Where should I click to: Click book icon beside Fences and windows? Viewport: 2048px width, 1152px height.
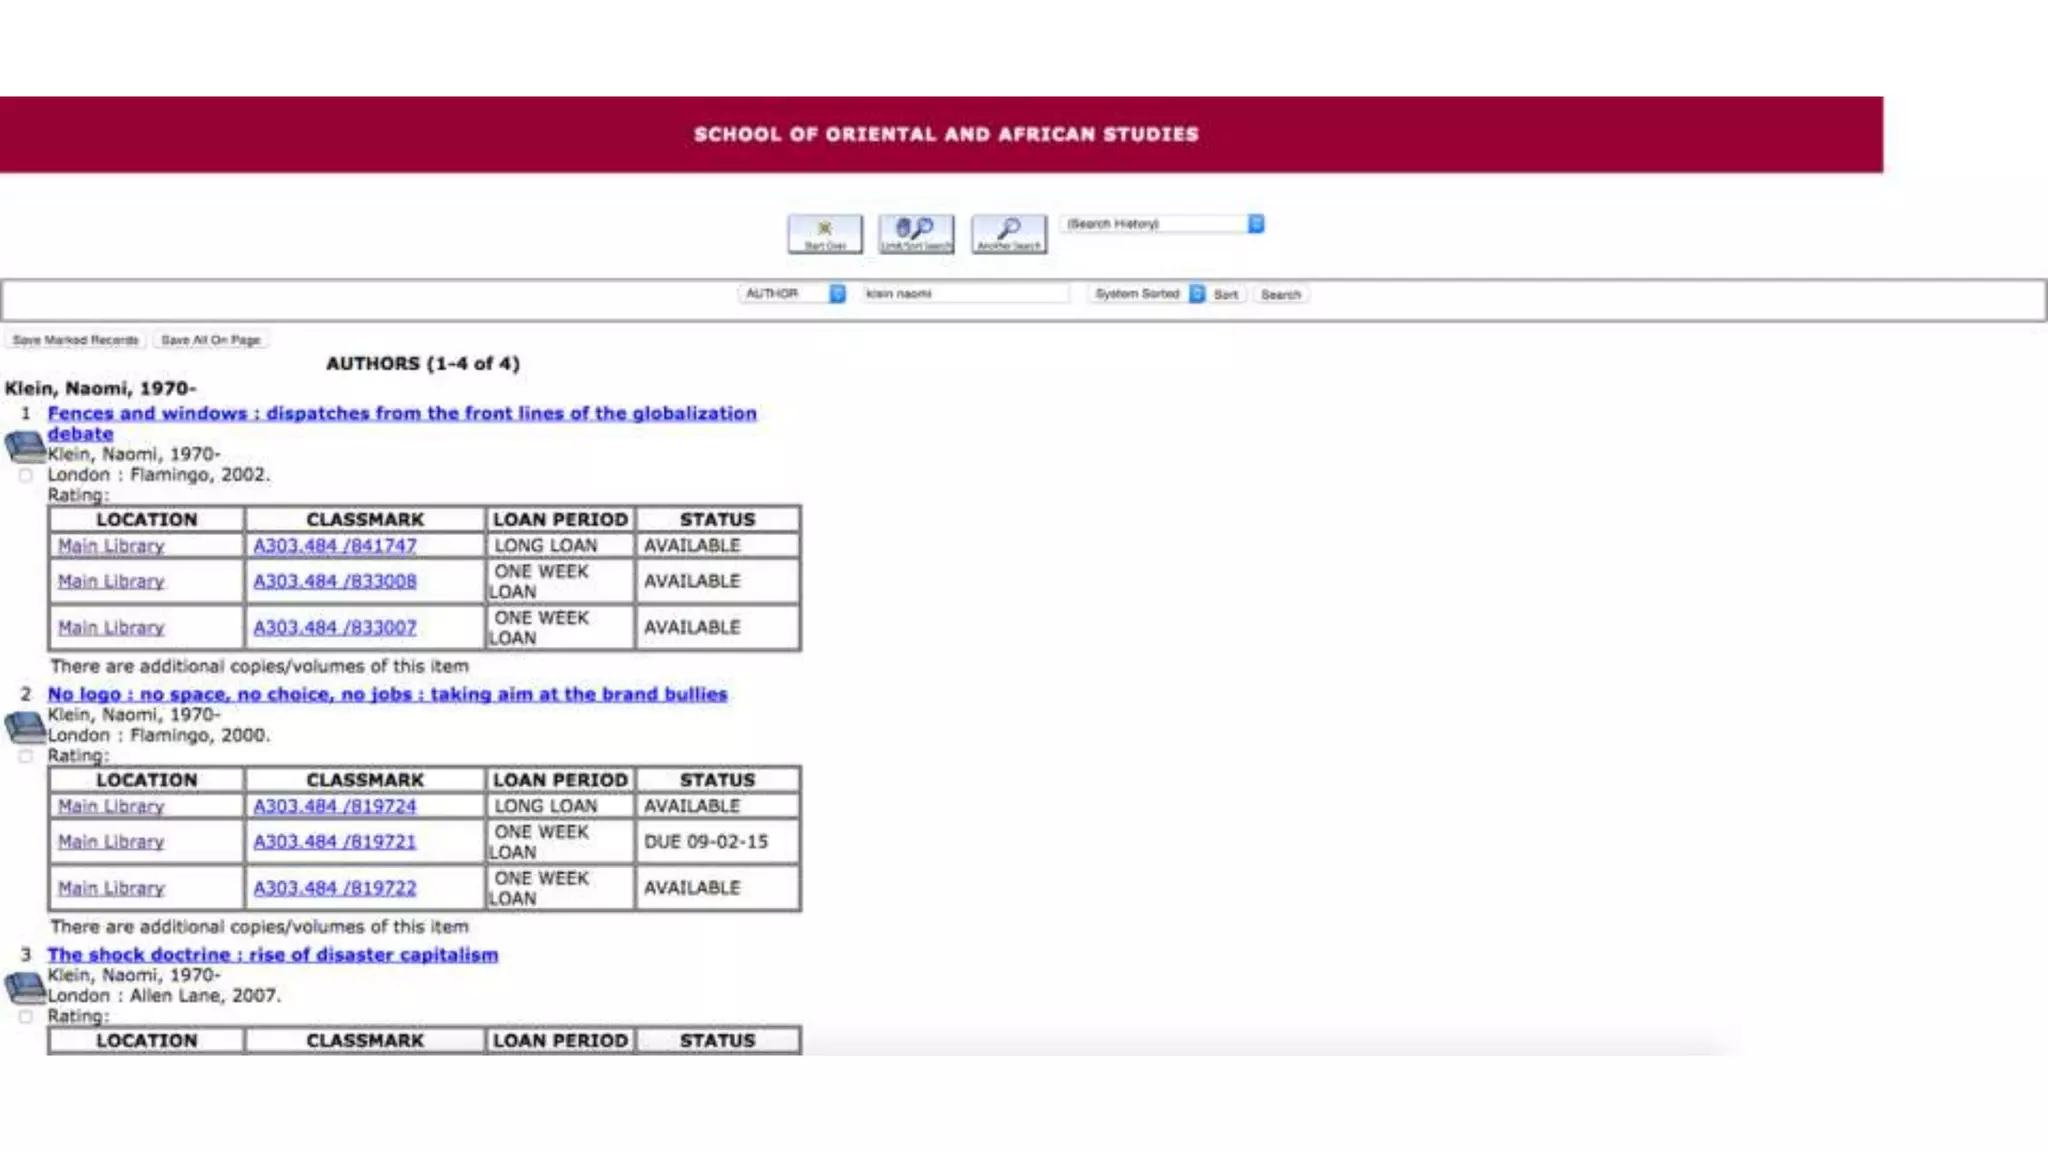tap(25, 446)
